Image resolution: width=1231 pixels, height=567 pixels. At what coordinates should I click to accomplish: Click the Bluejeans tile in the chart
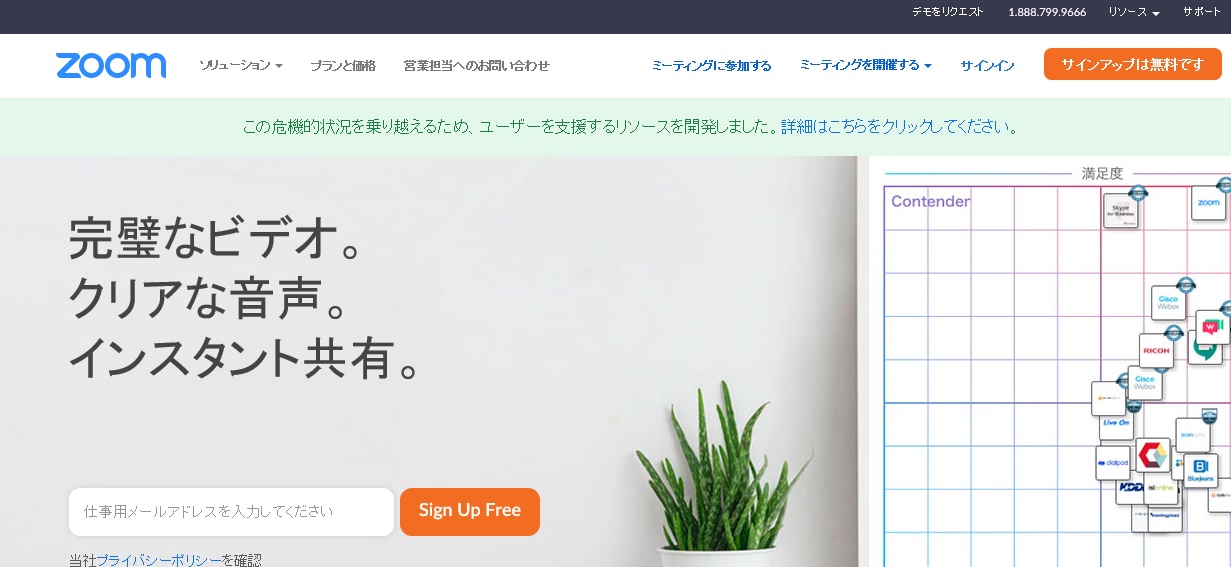tap(1201, 469)
